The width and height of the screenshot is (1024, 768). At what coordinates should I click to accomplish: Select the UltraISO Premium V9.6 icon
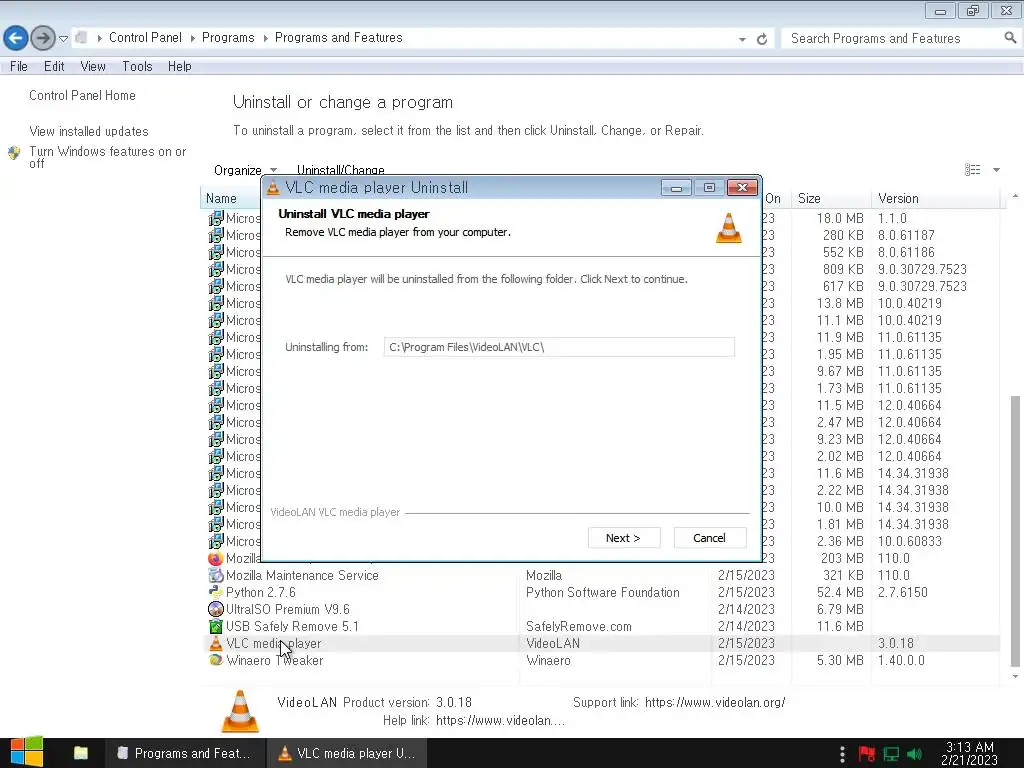[216, 609]
